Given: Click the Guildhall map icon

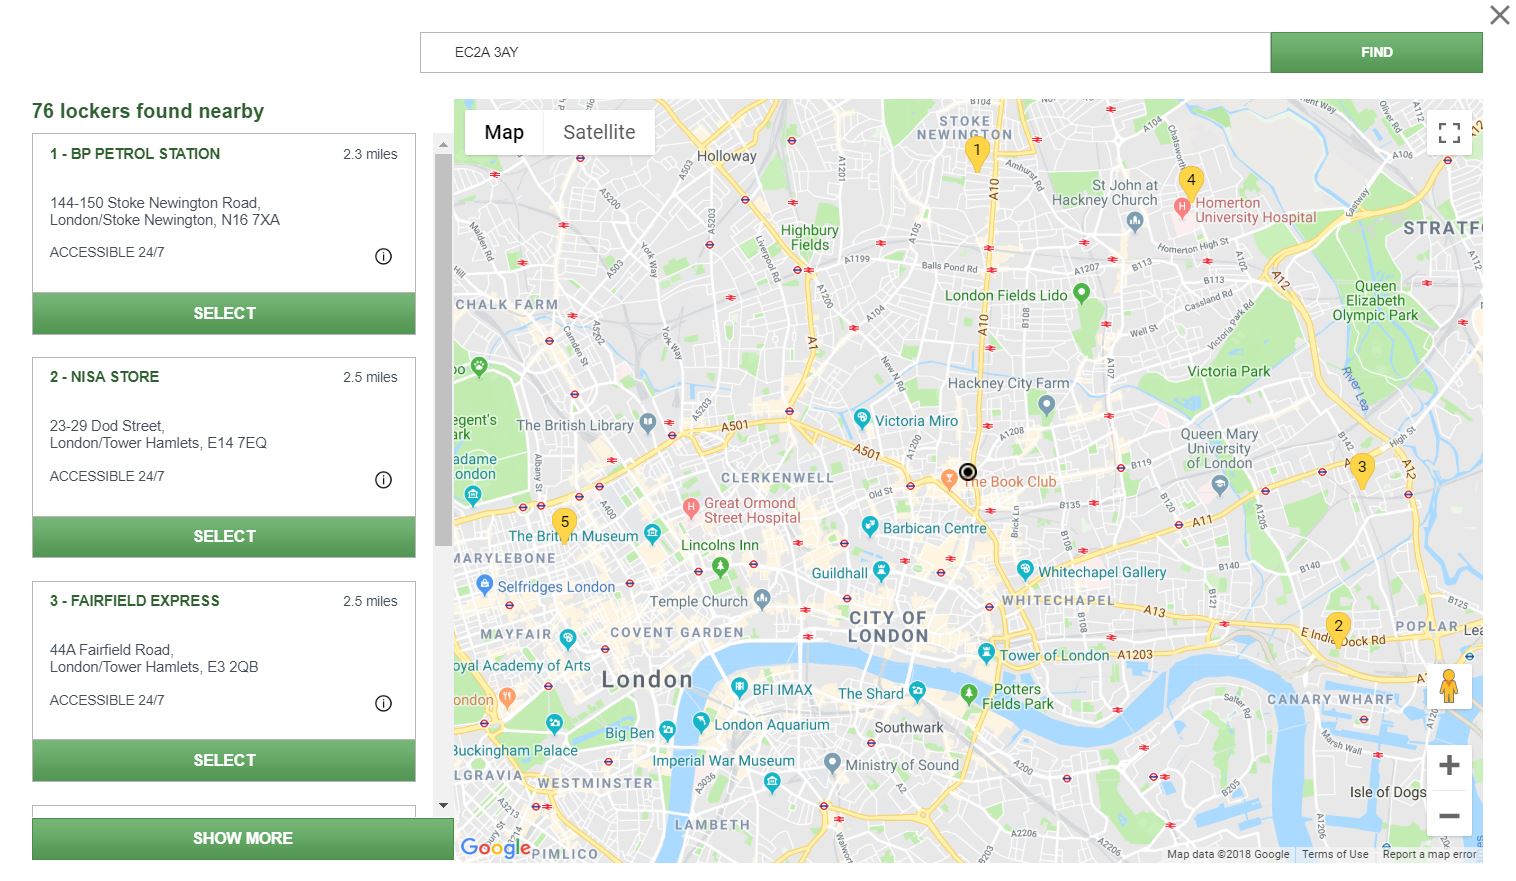Looking at the screenshot, I should click(881, 571).
